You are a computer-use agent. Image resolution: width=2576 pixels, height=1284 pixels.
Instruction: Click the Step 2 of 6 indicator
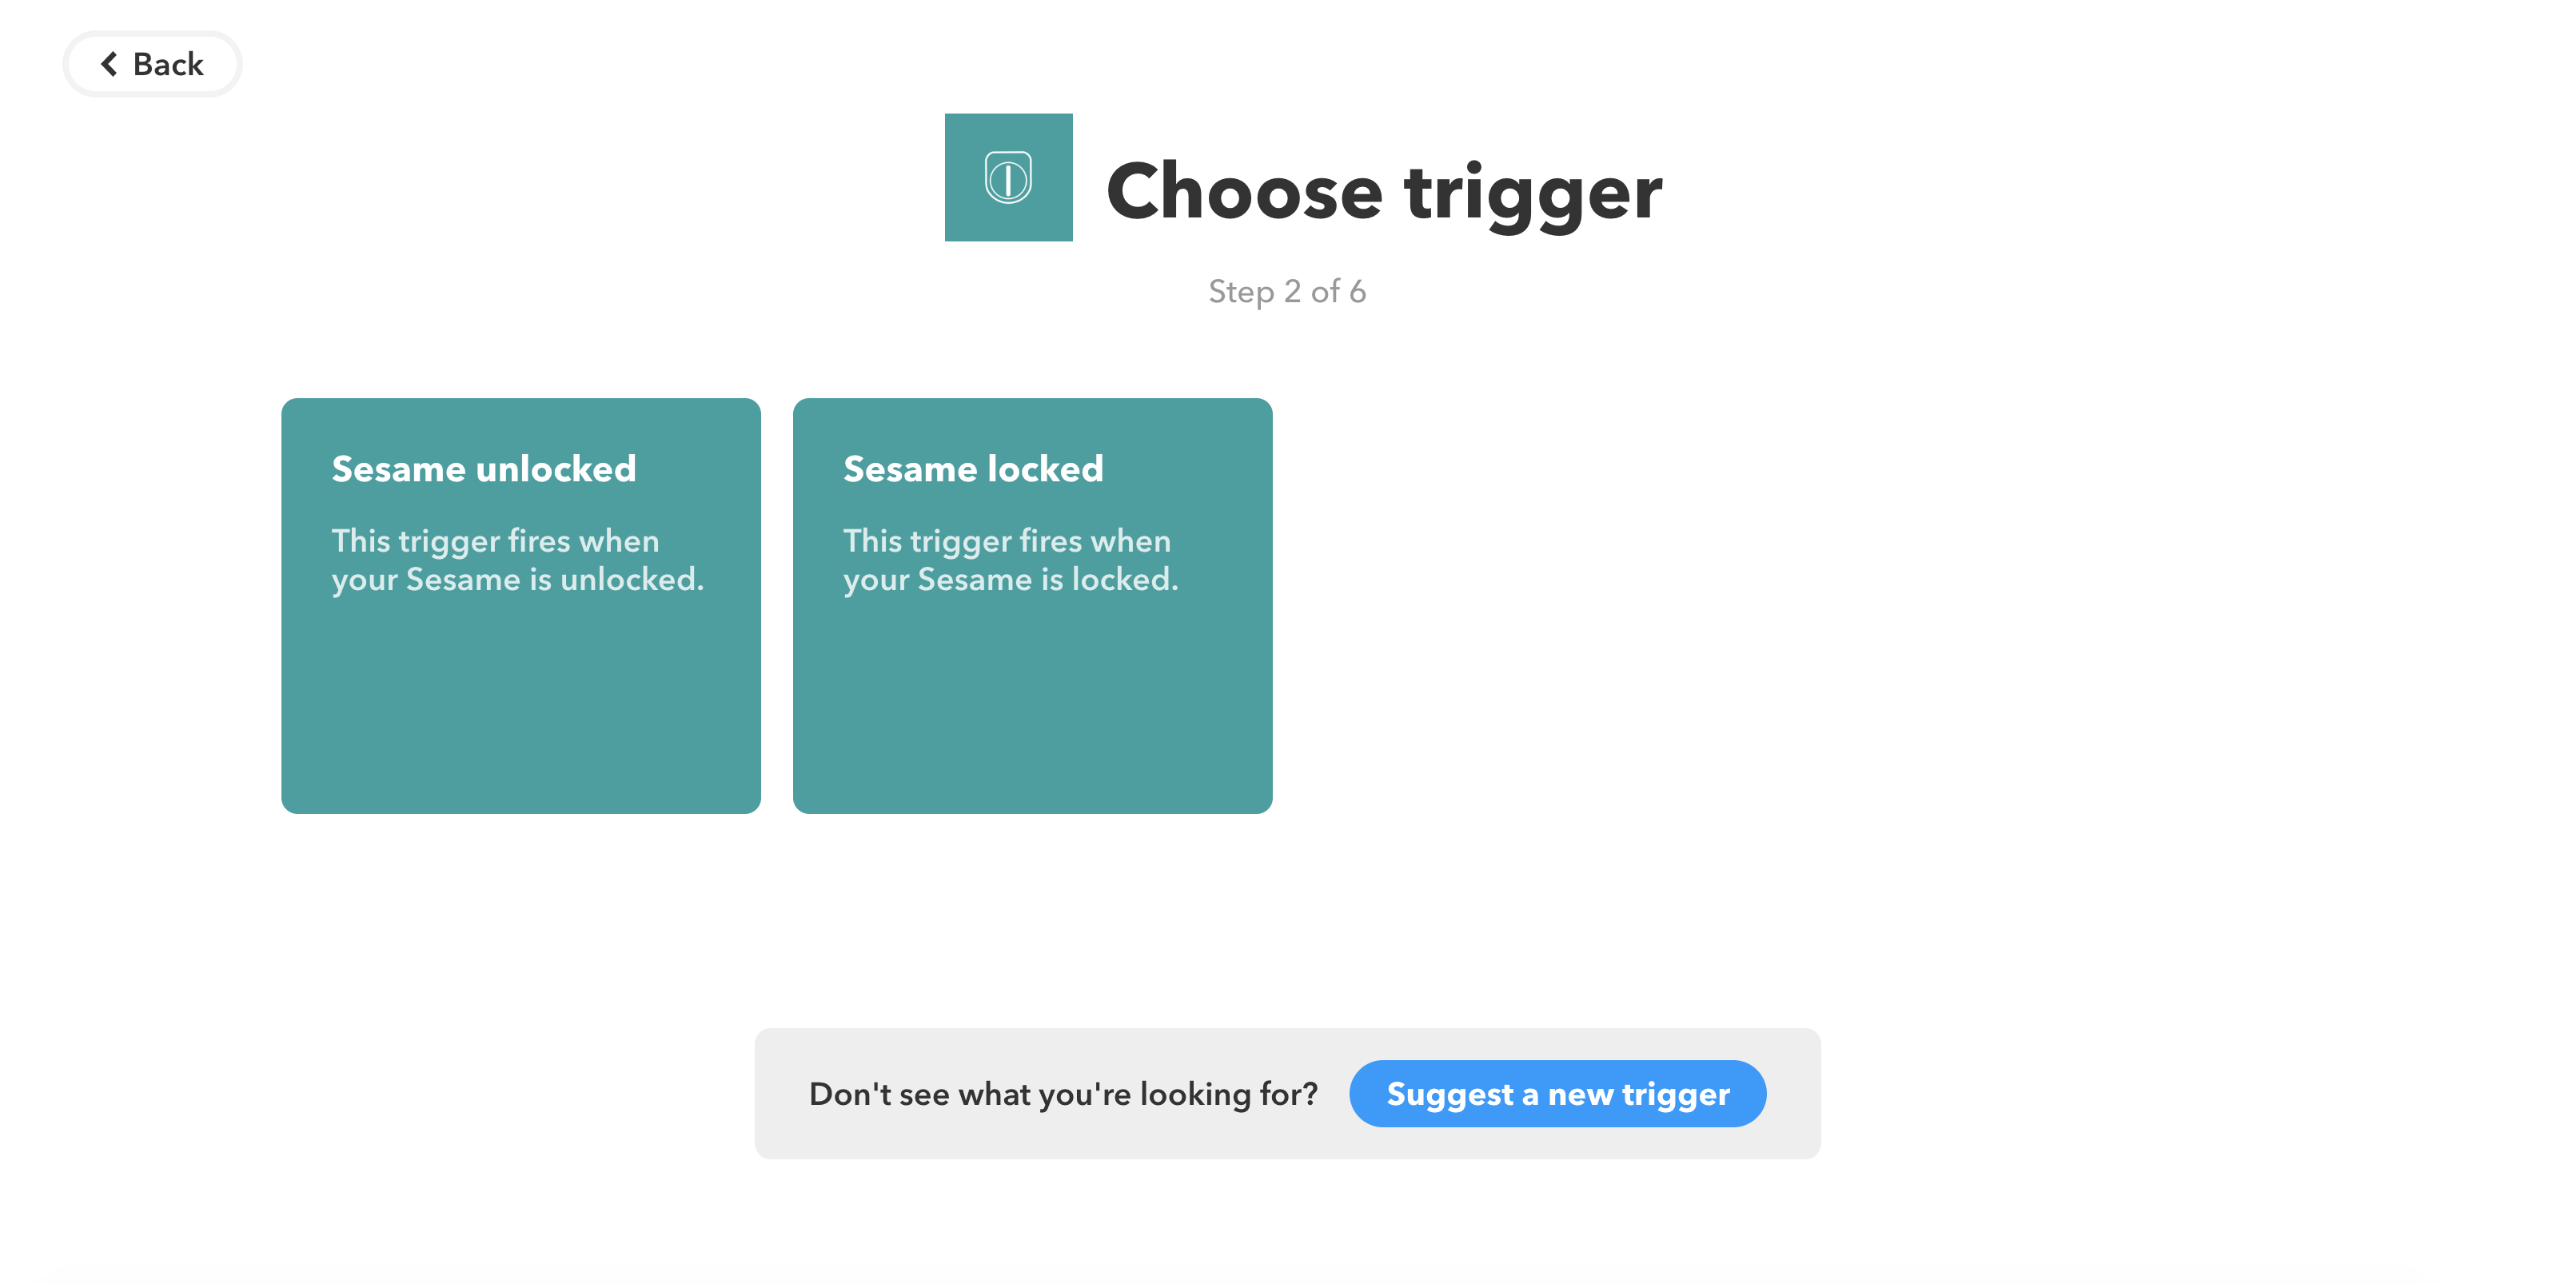pyautogui.click(x=1287, y=291)
